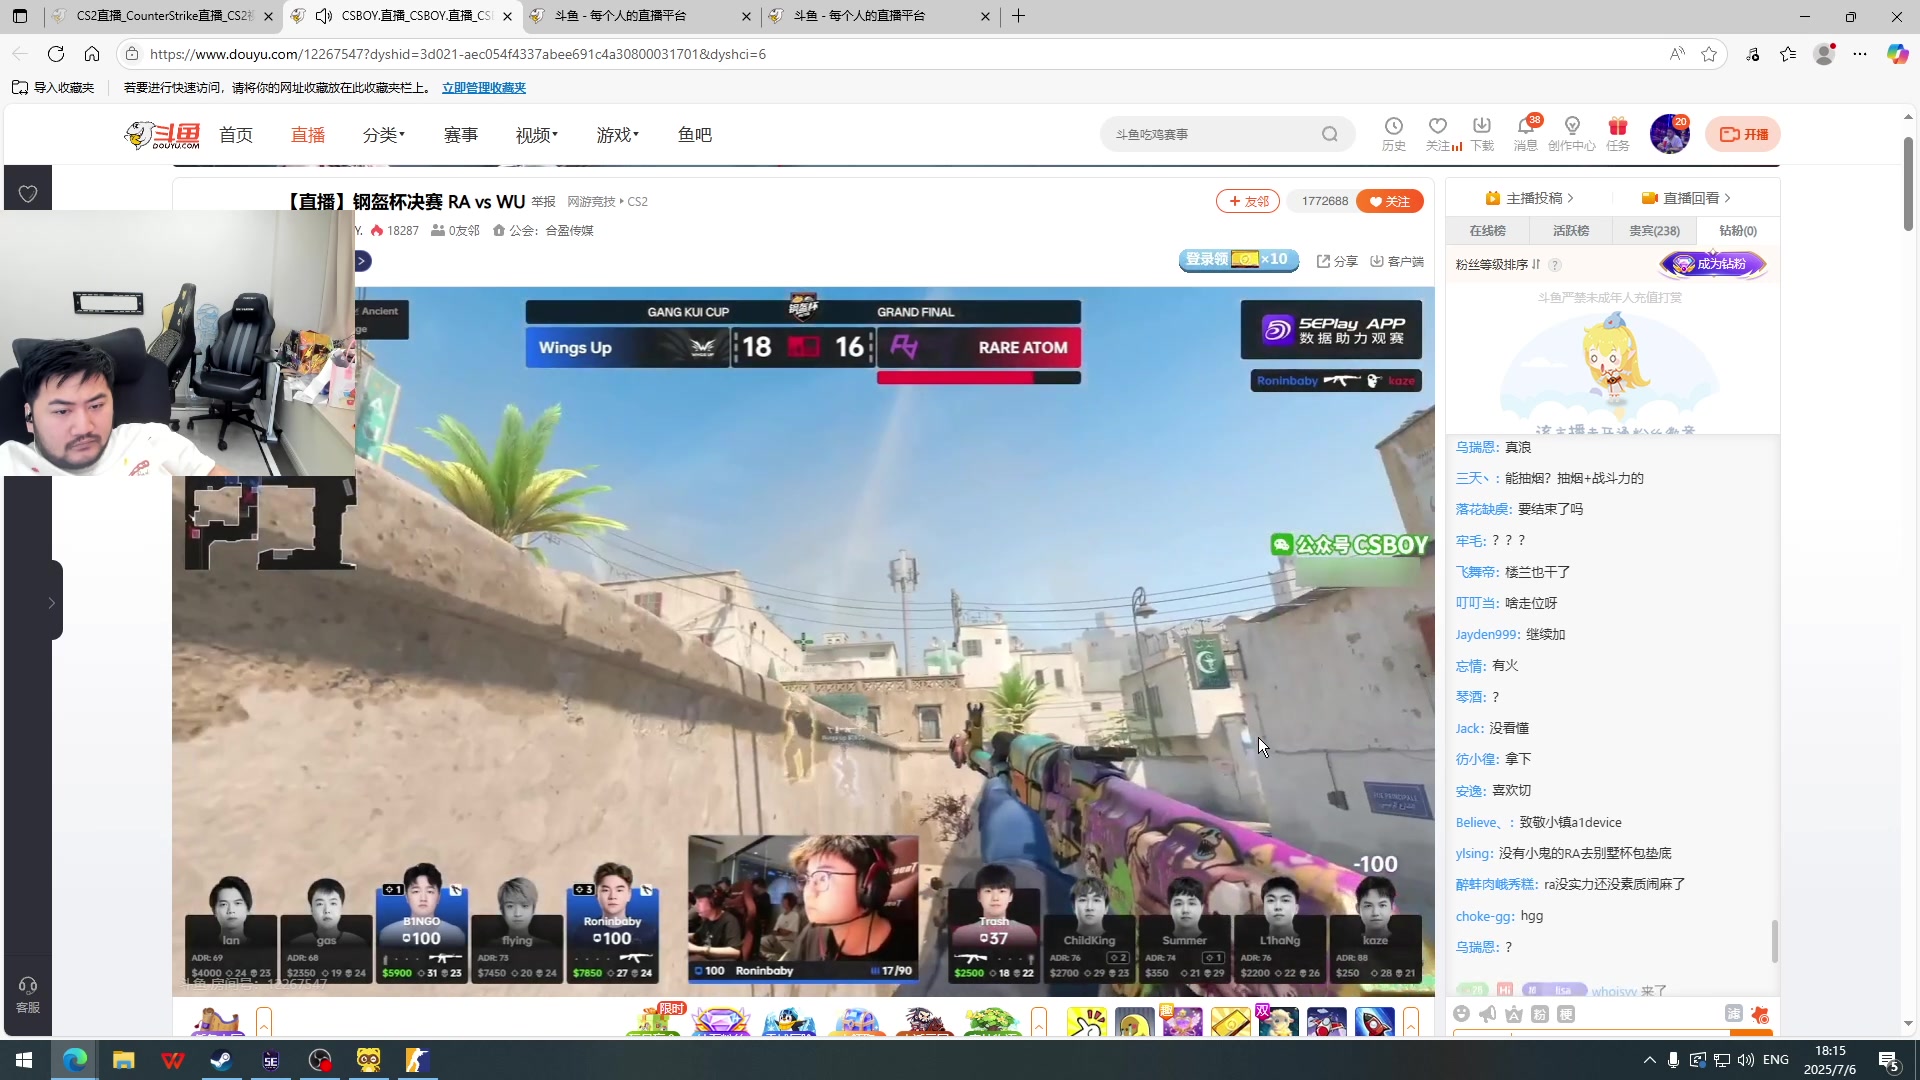The width and height of the screenshot is (1920, 1080).
Task: Expand the left sidebar arrow handle
Action: click(x=51, y=602)
